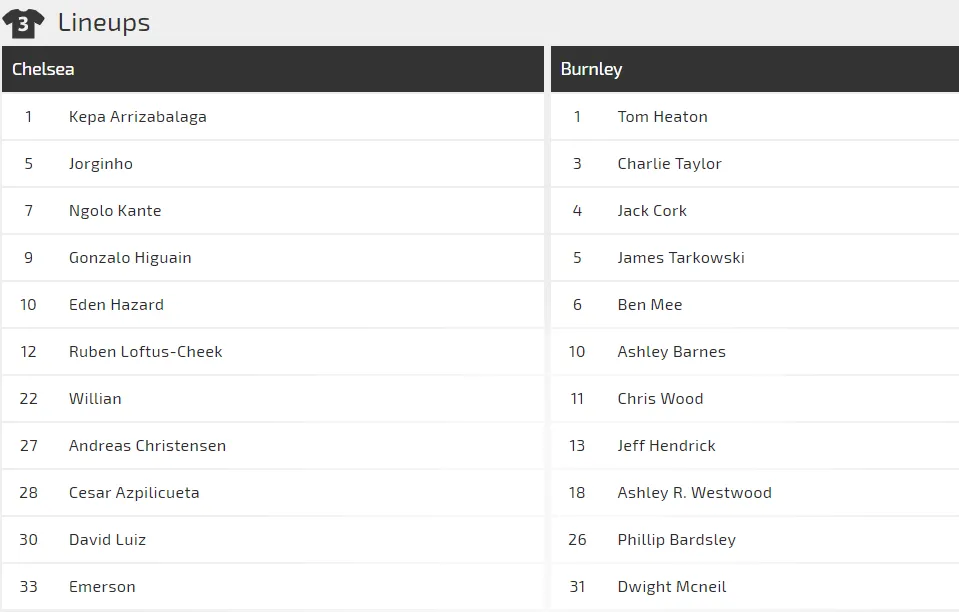Select Ashley Barnes from Burnley list

(x=671, y=352)
